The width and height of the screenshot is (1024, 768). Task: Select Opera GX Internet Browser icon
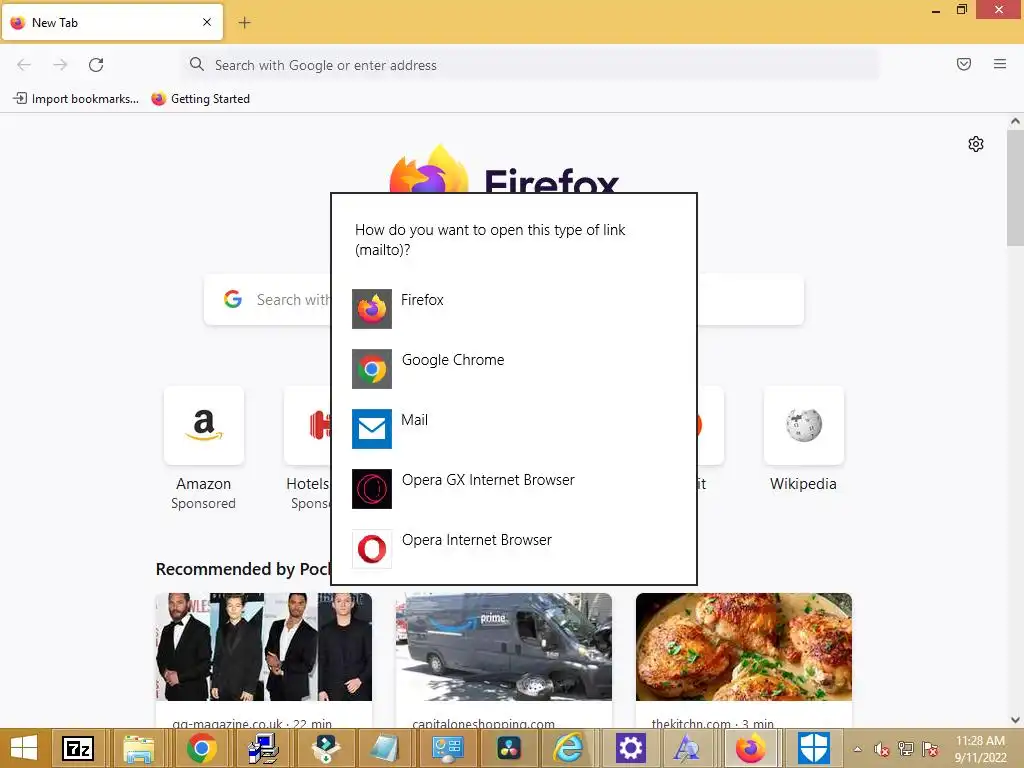click(372, 489)
